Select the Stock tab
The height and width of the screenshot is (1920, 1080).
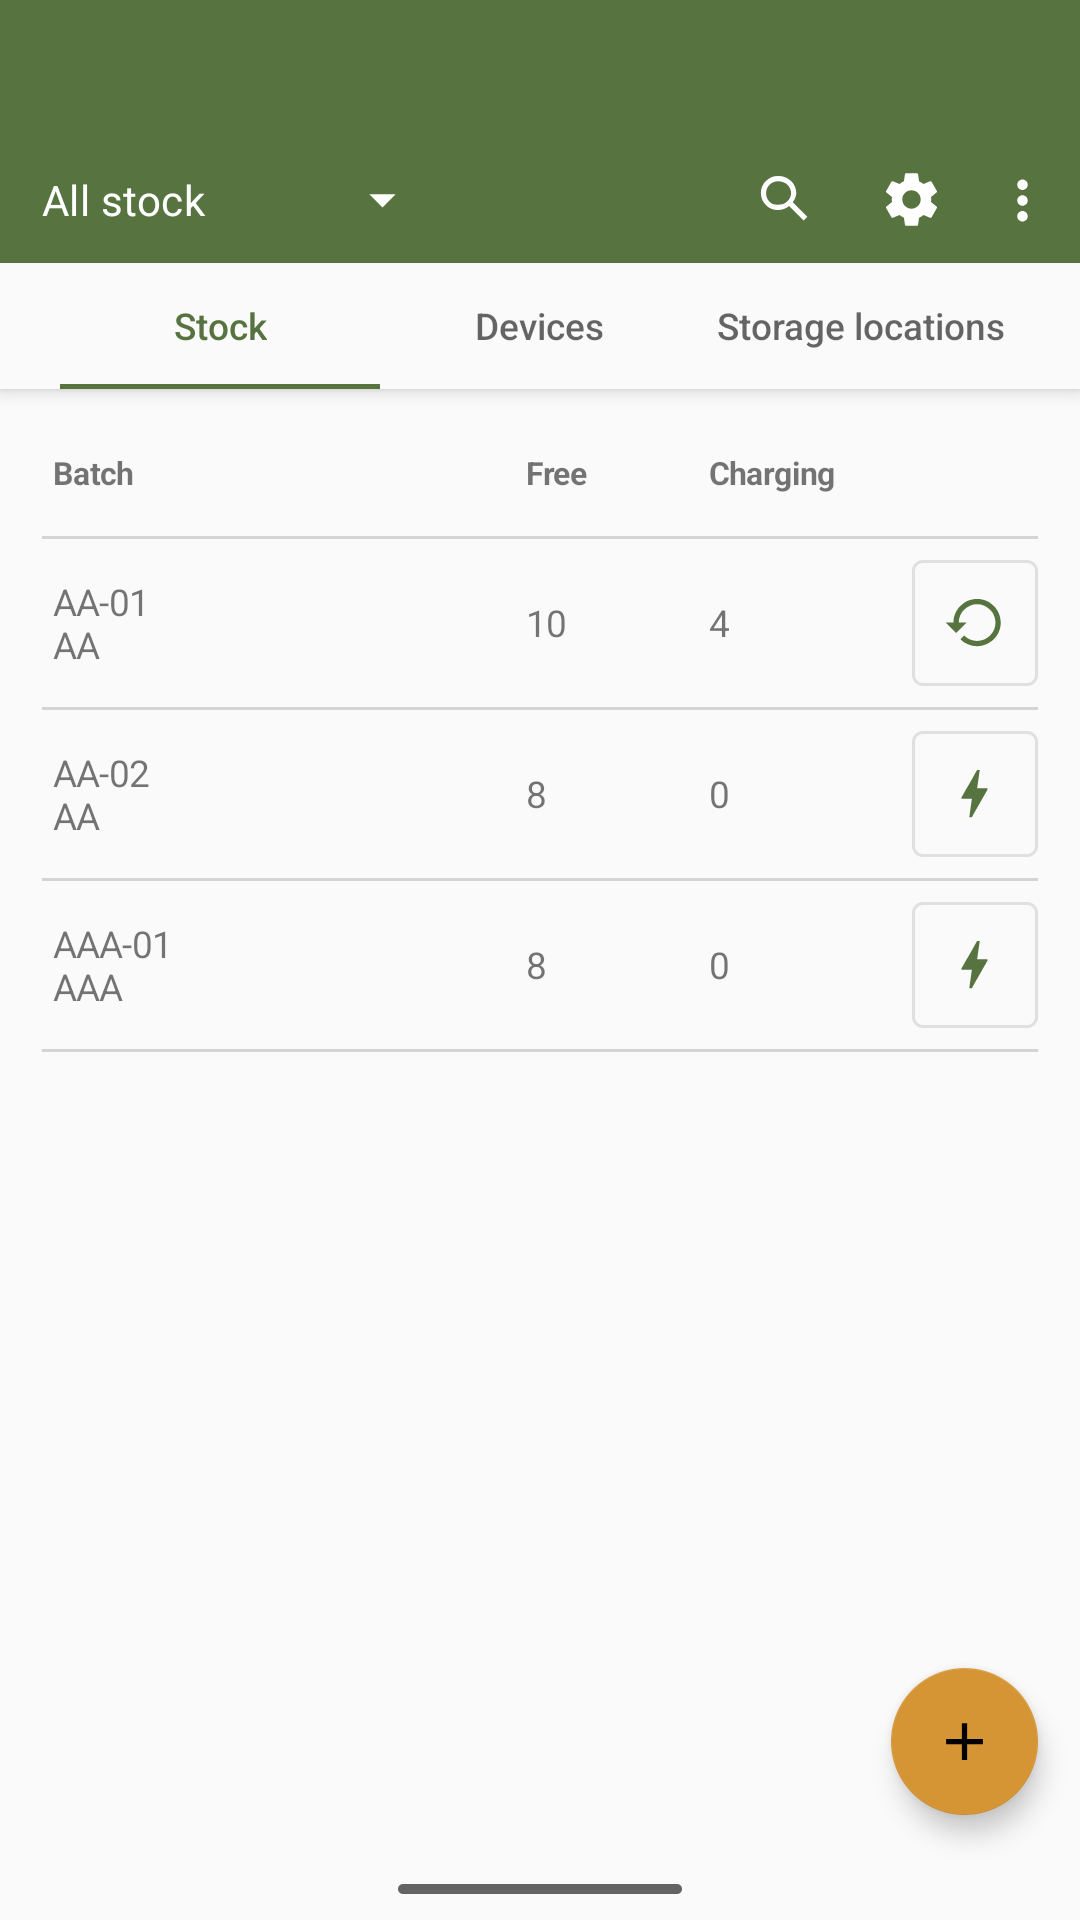coord(220,327)
